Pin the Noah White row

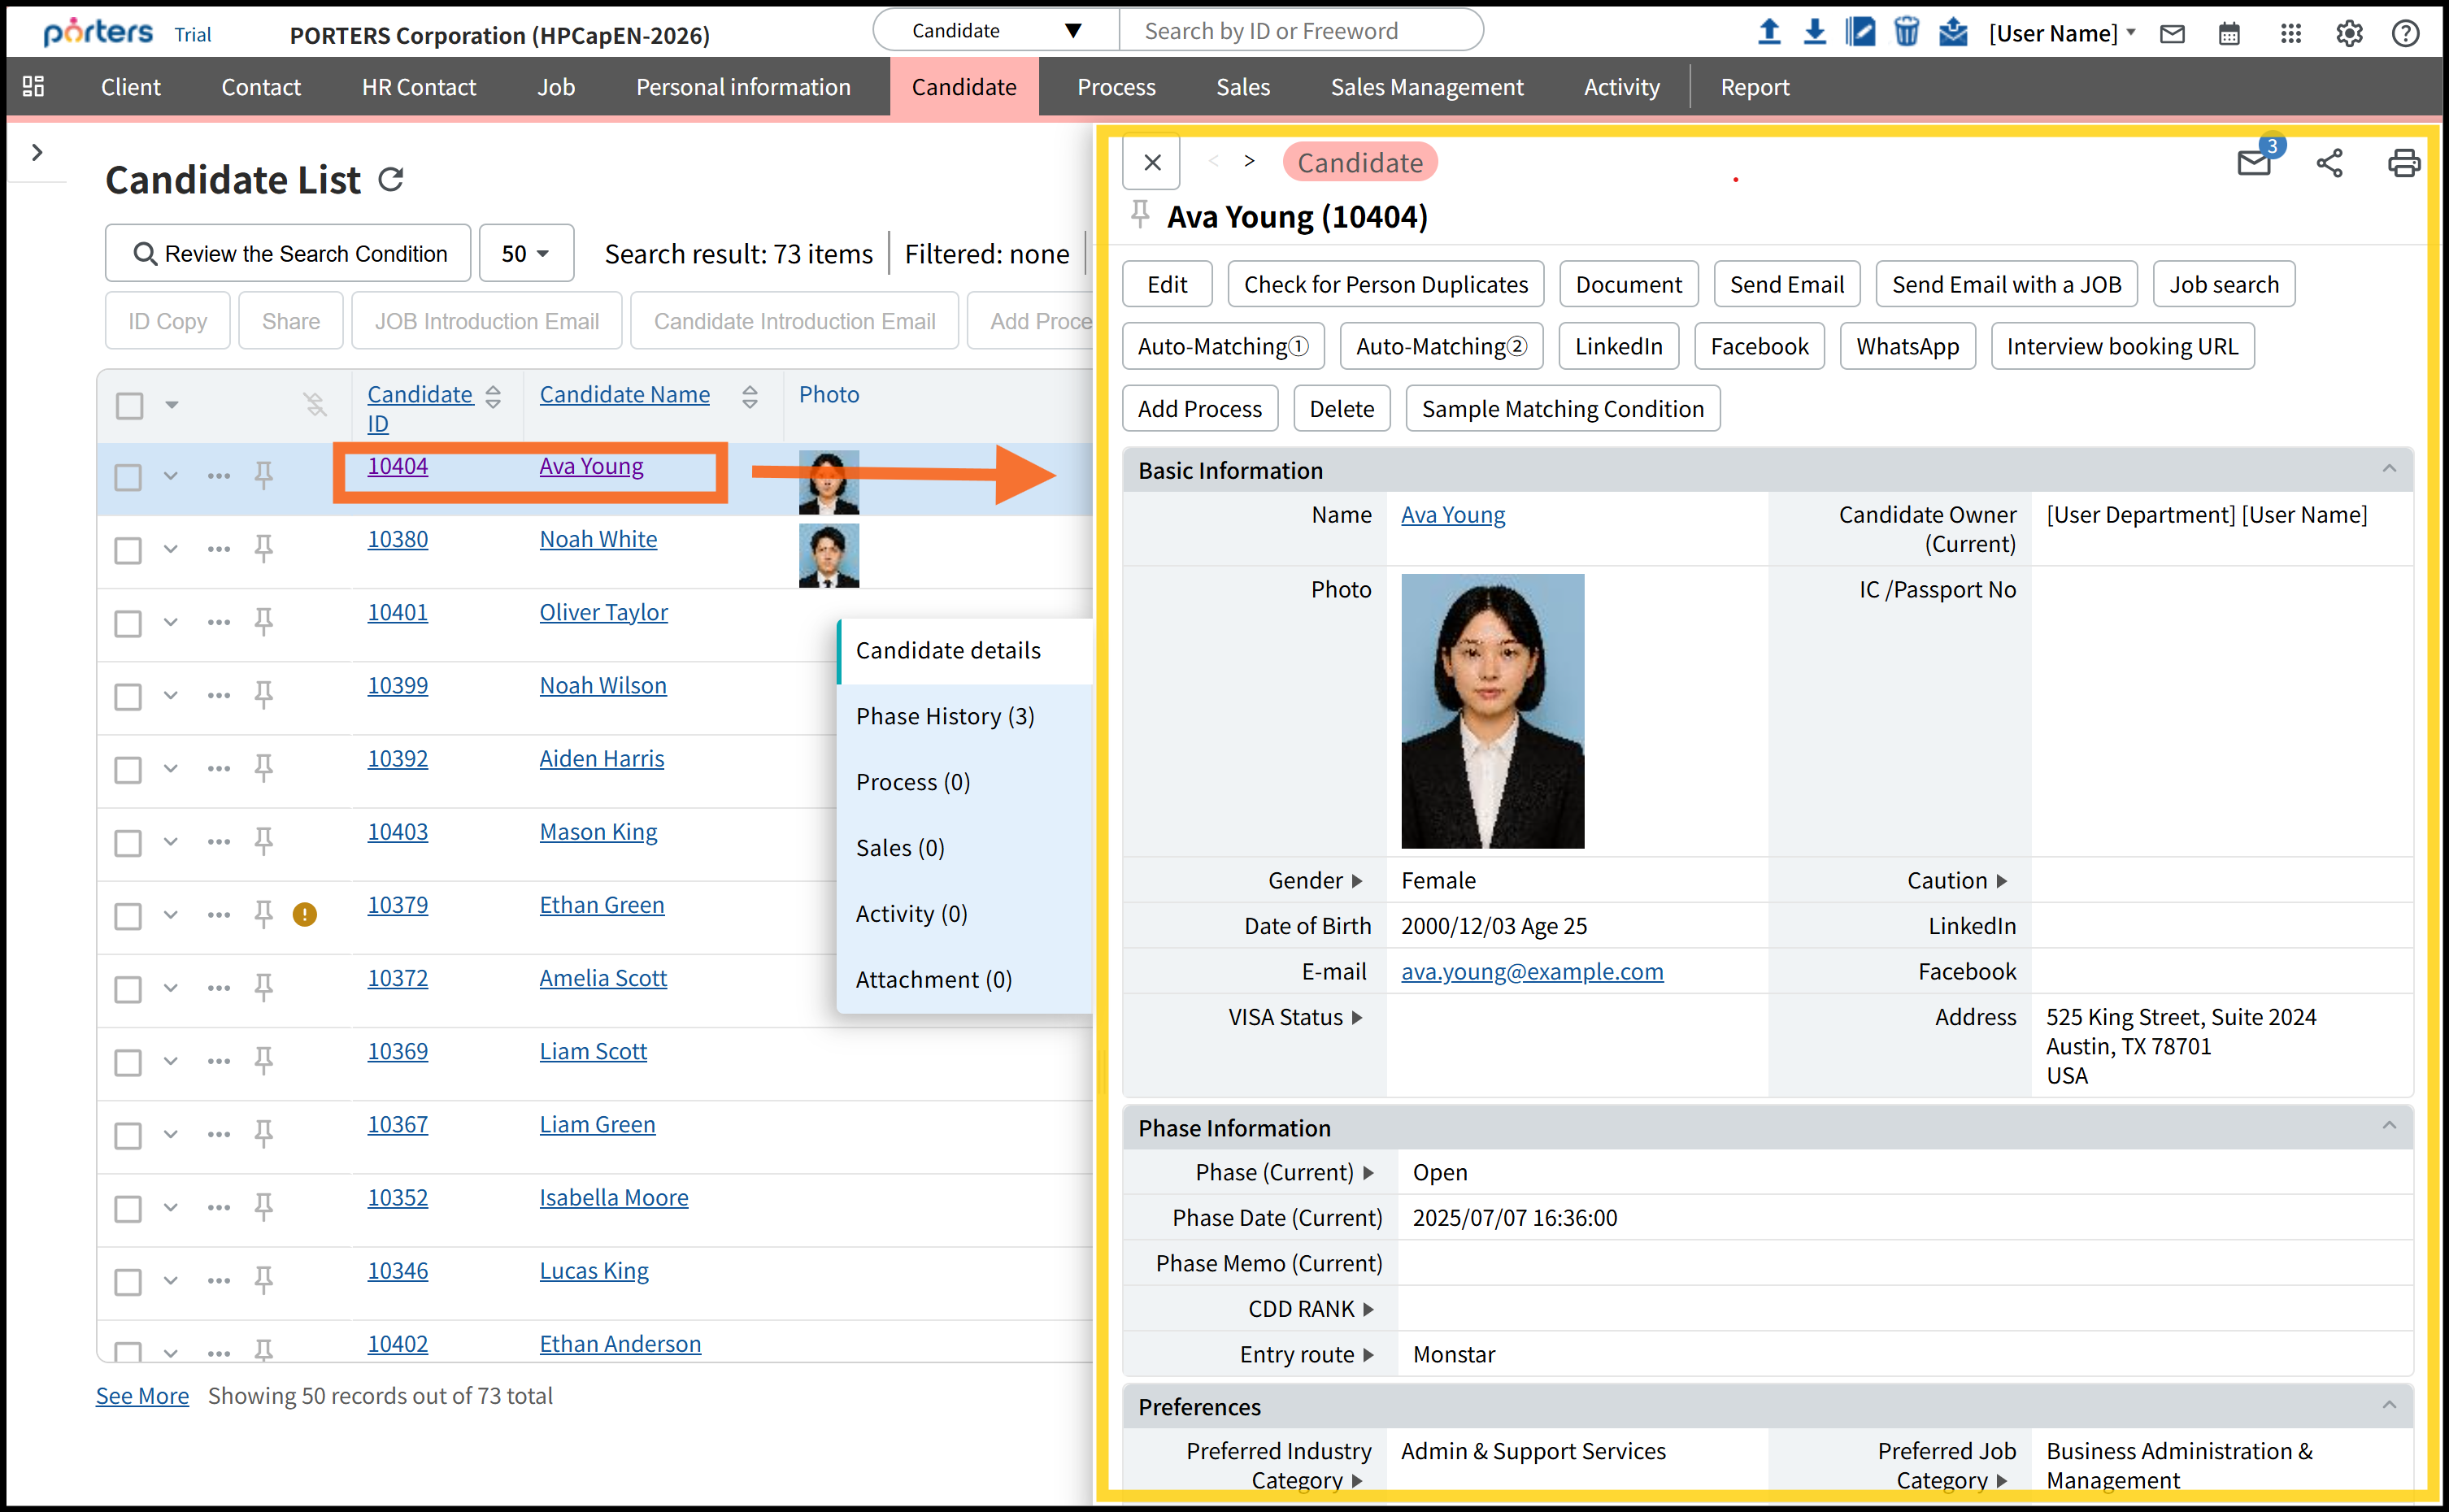click(264, 548)
